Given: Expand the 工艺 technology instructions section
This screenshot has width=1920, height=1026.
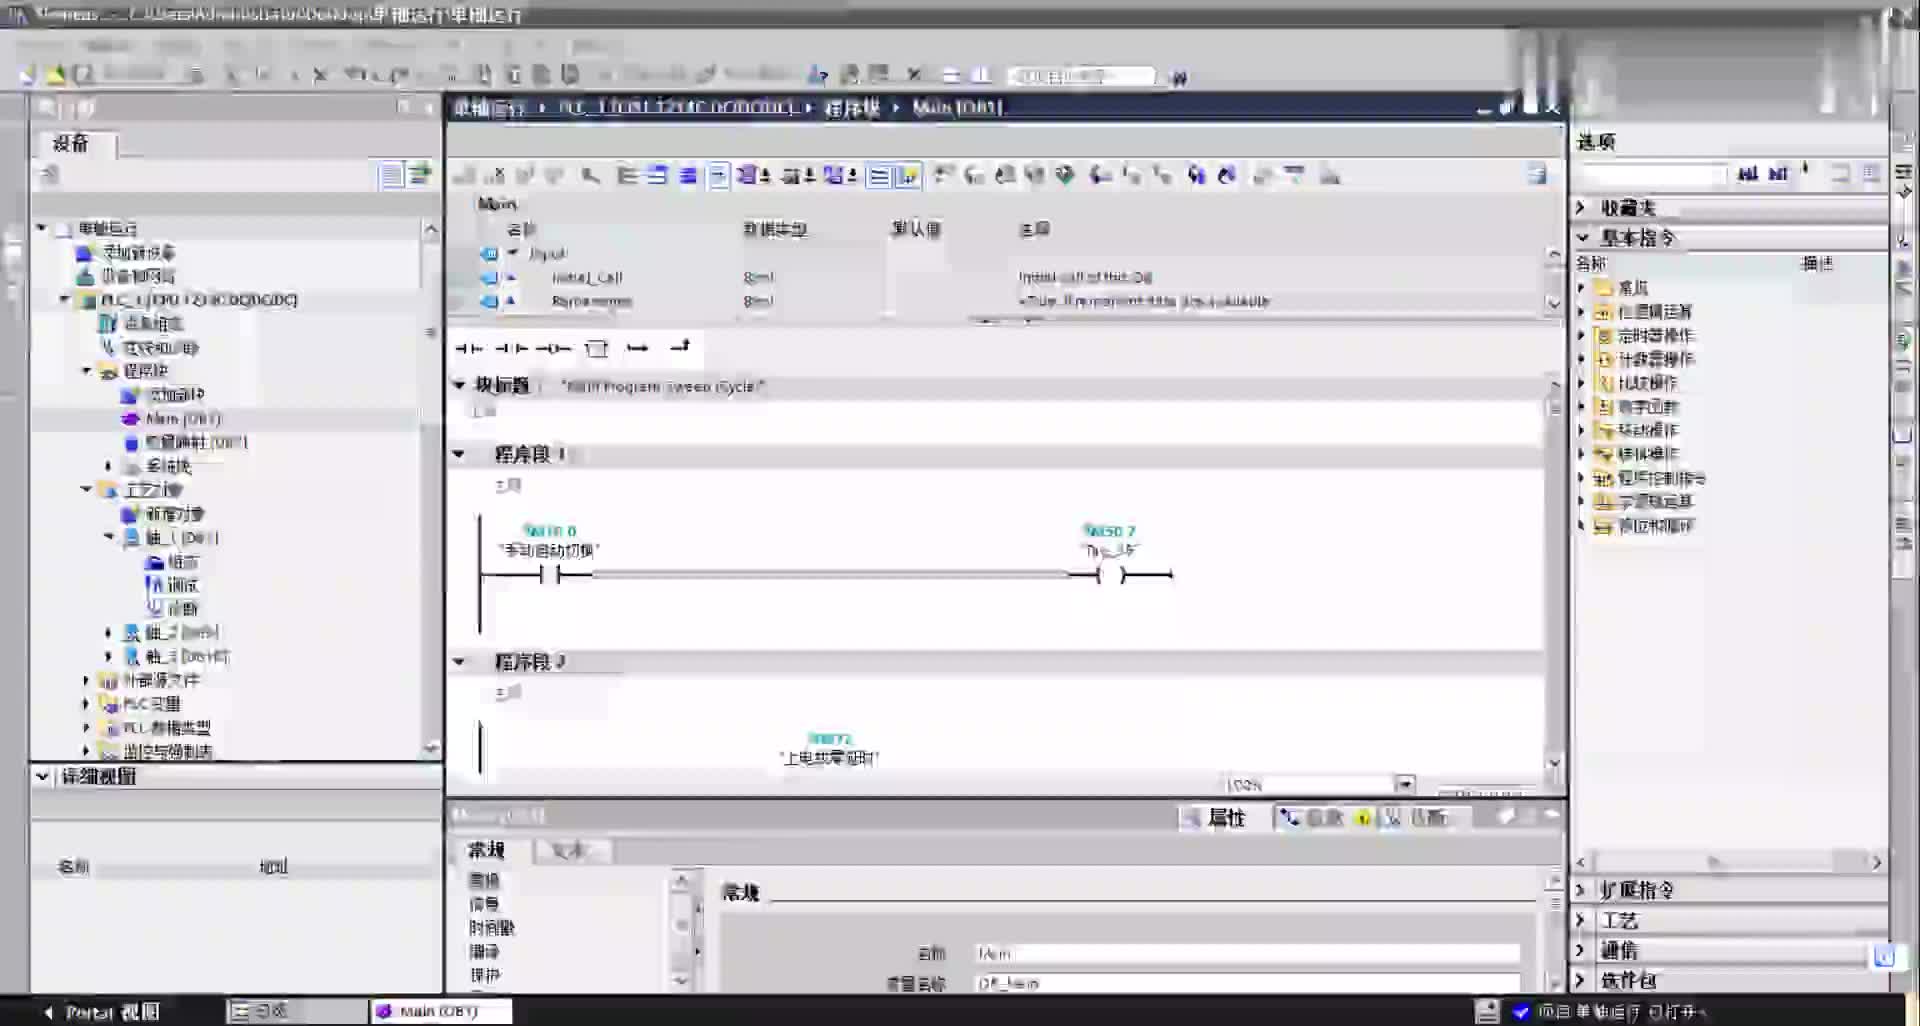Looking at the screenshot, I should pyautogui.click(x=1580, y=920).
